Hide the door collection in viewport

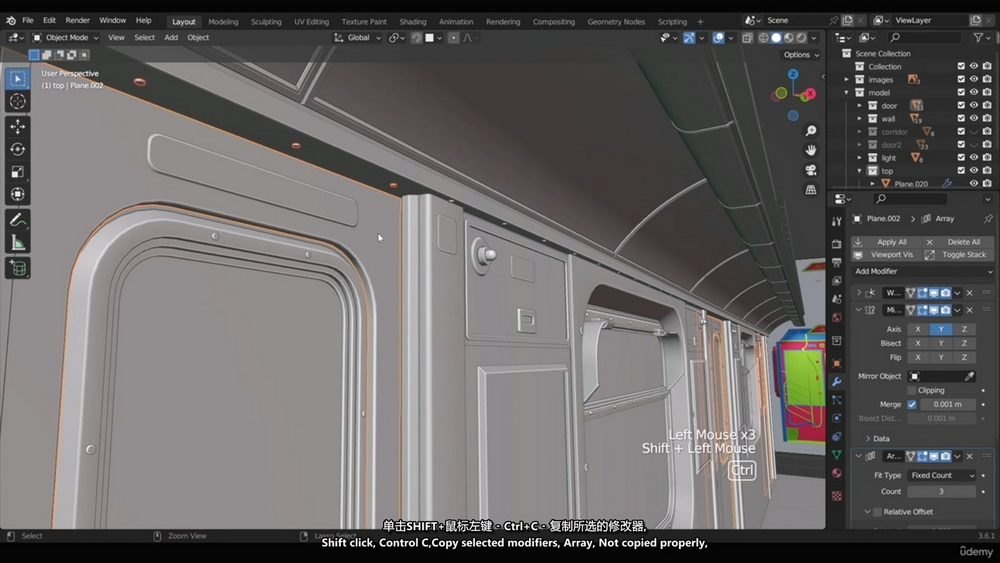click(x=974, y=105)
